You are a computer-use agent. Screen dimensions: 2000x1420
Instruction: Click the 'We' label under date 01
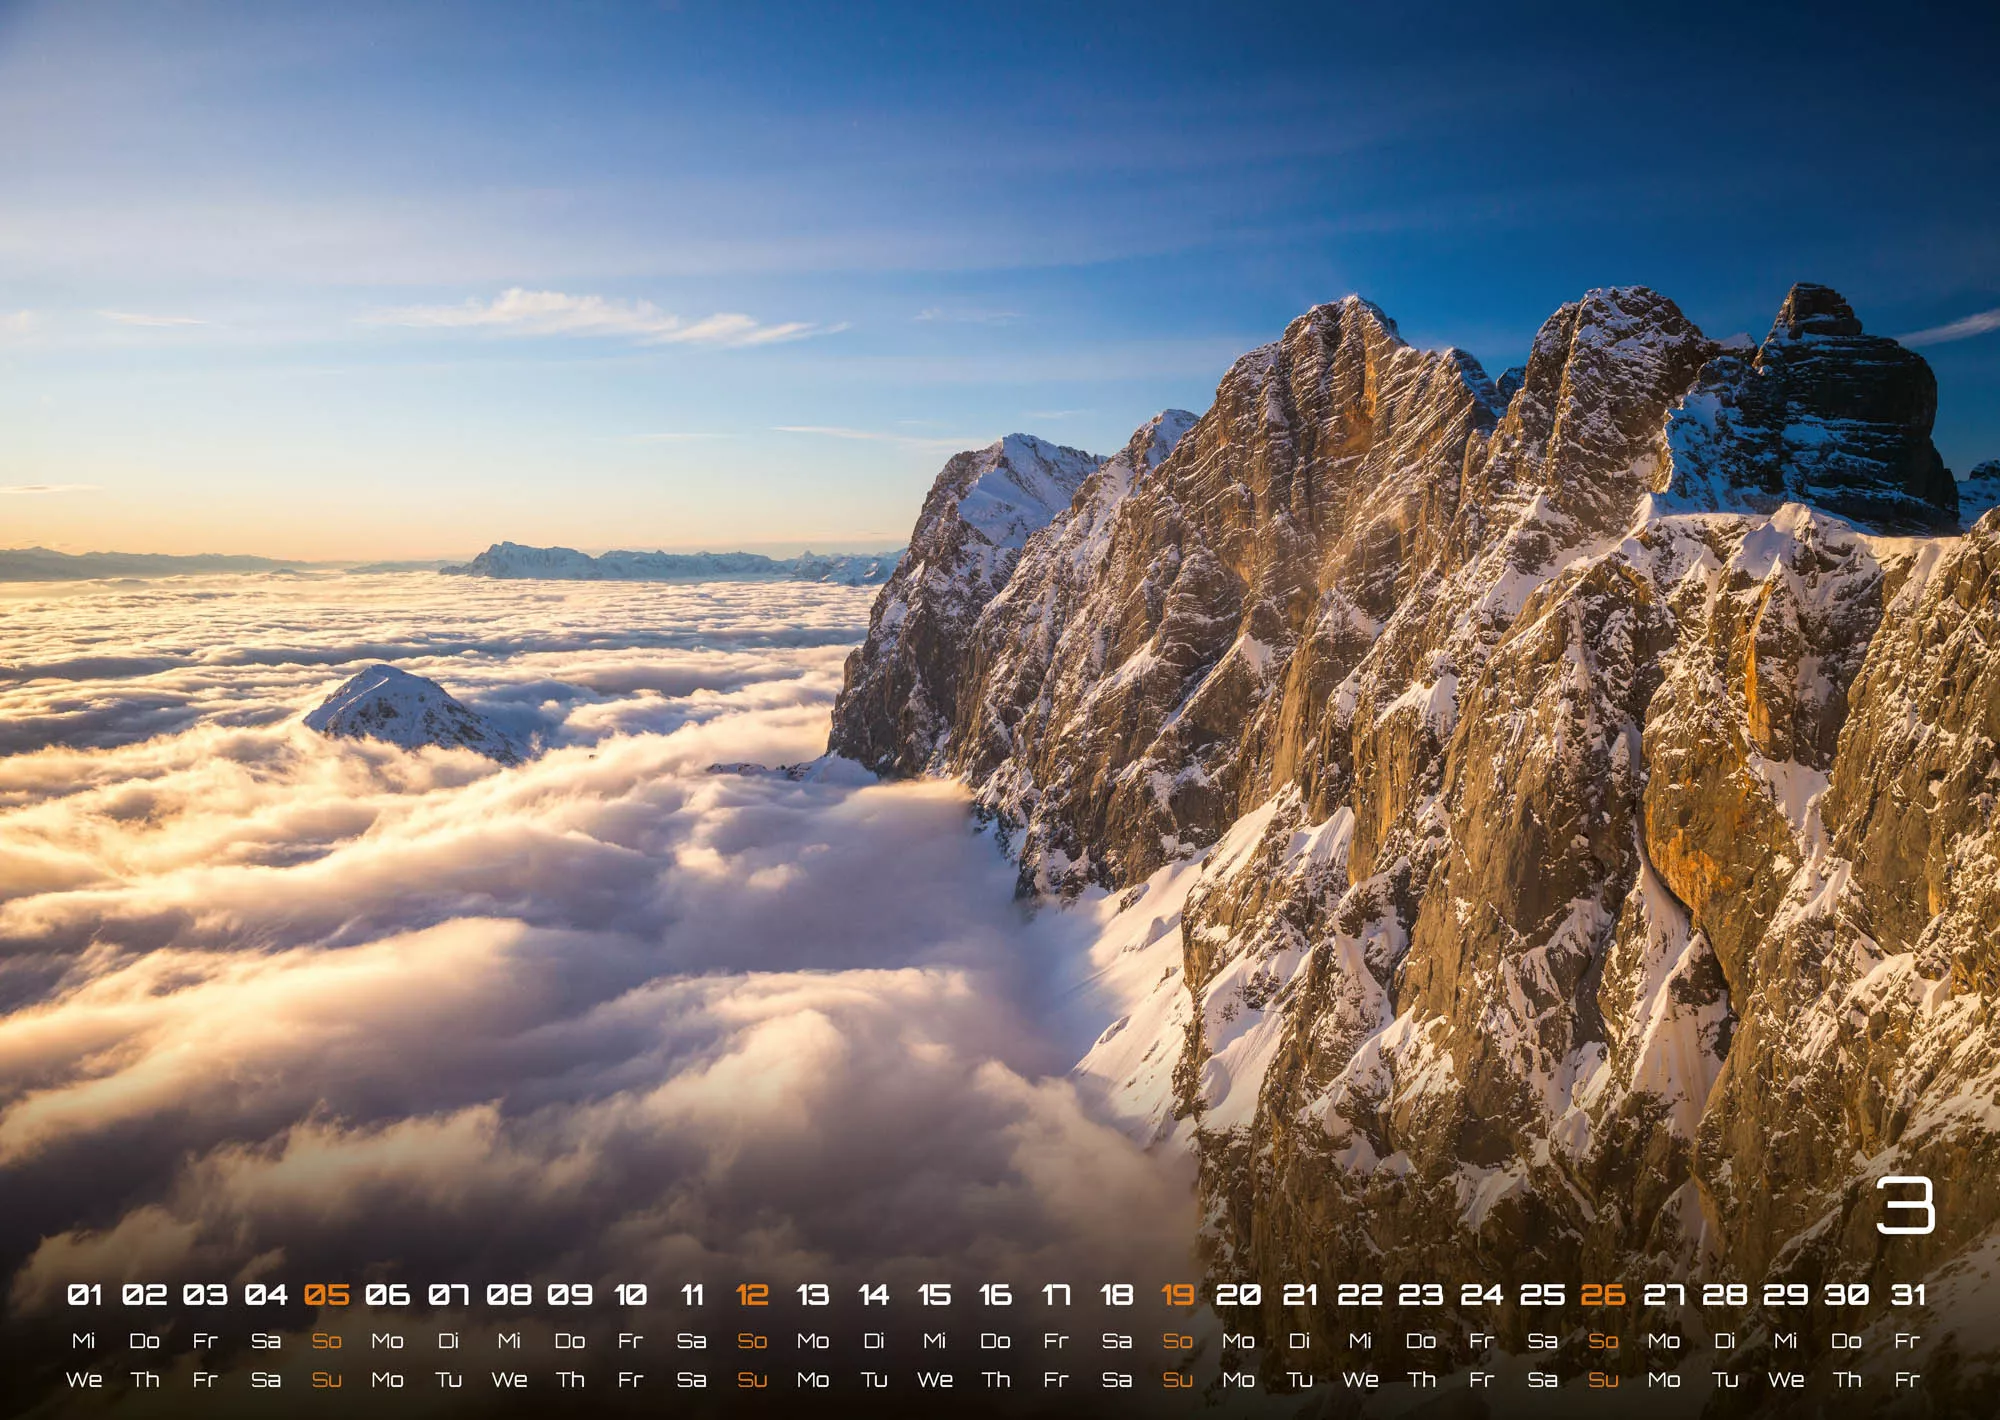click(x=84, y=1380)
